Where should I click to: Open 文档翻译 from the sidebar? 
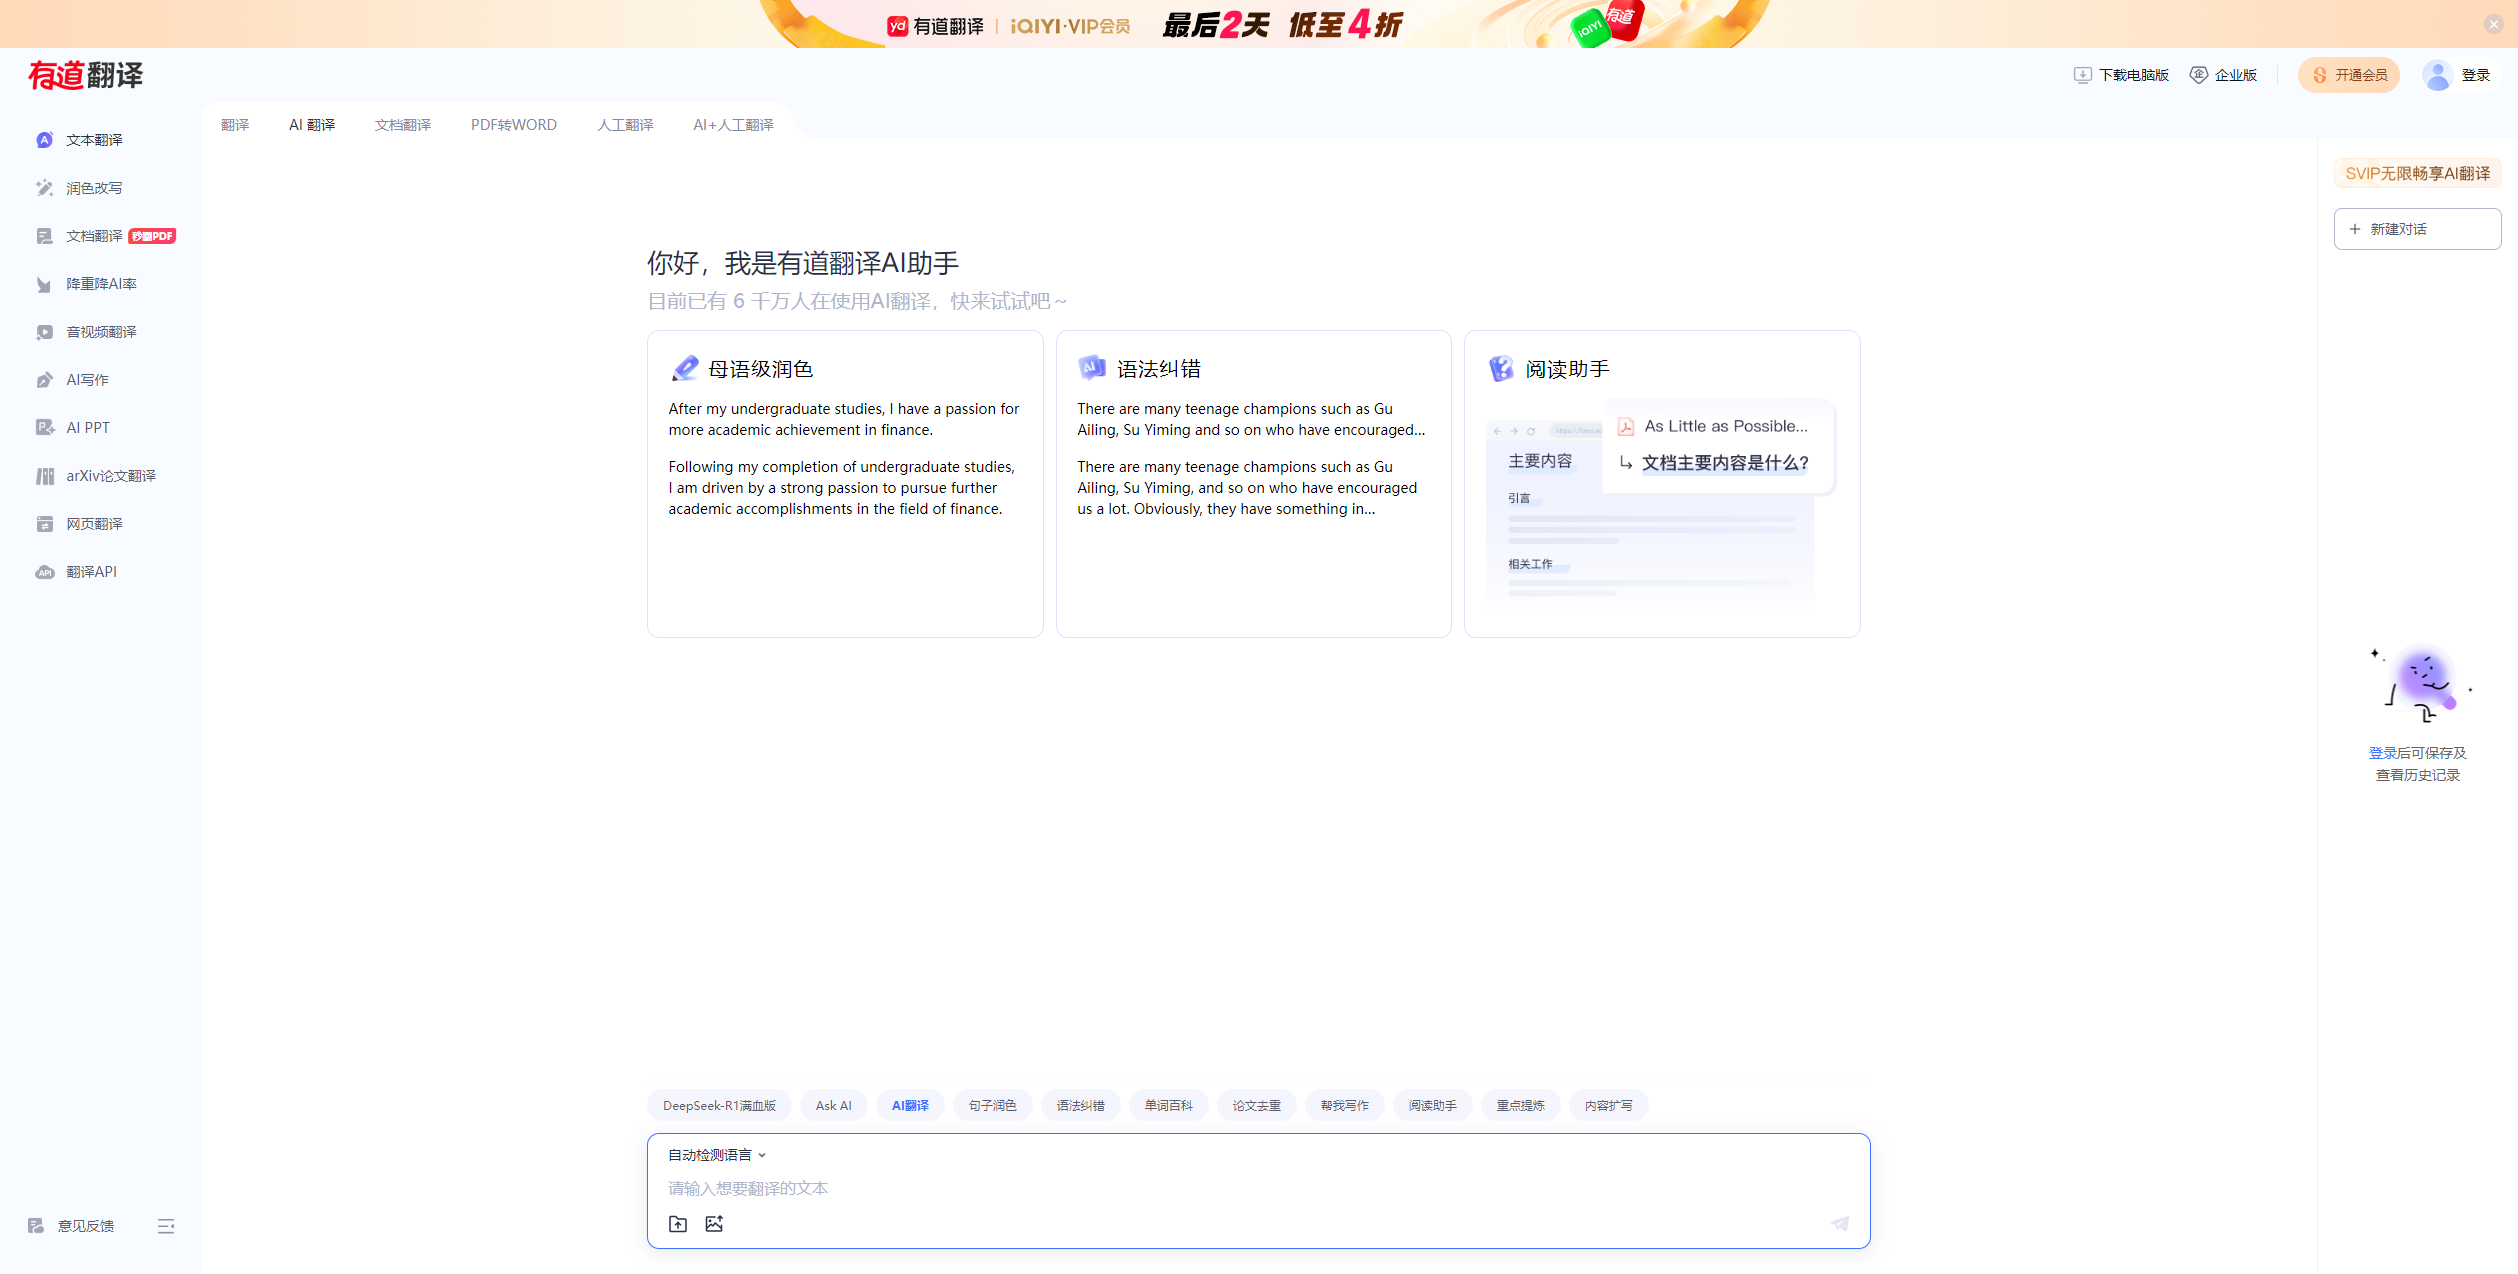[x=94, y=235]
